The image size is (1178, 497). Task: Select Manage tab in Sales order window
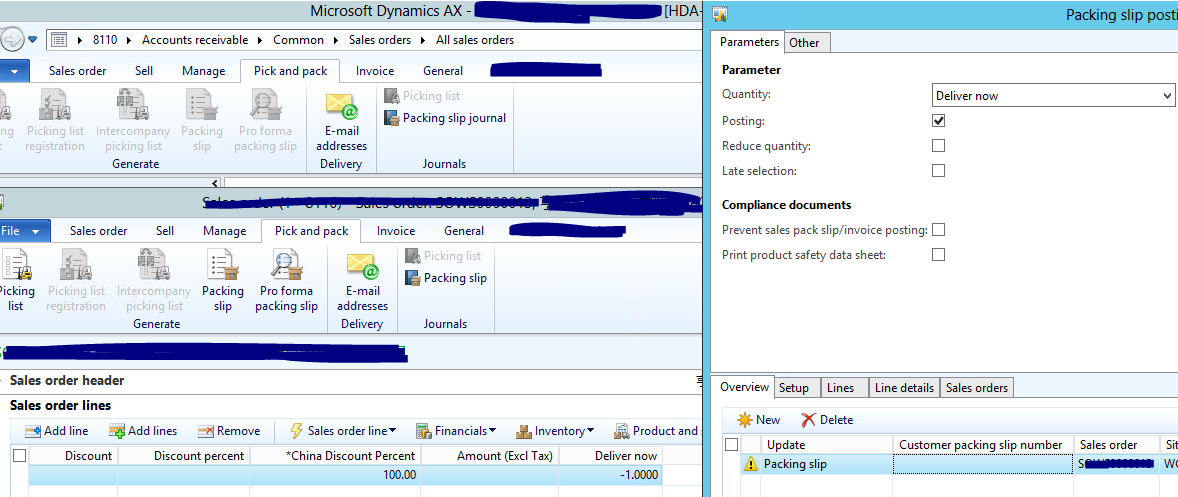tap(224, 230)
